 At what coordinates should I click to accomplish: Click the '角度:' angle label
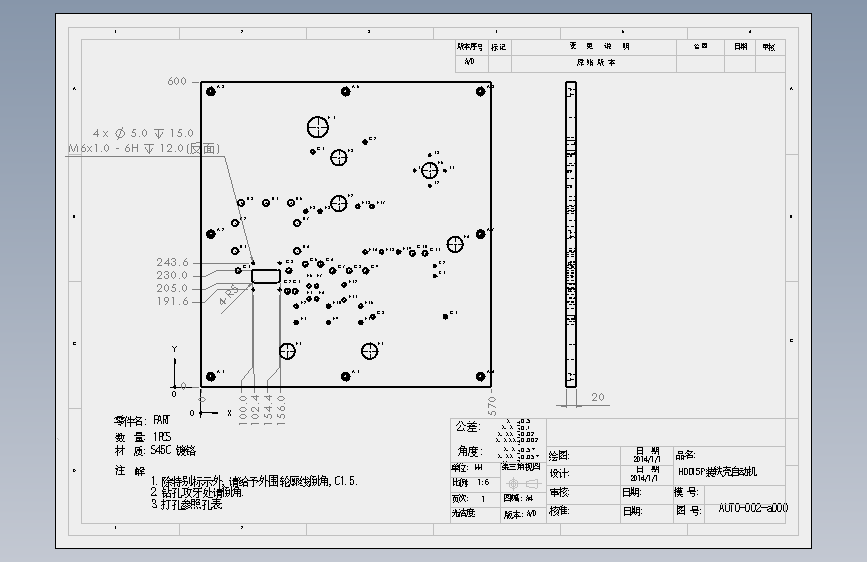[x=470, y=451]
